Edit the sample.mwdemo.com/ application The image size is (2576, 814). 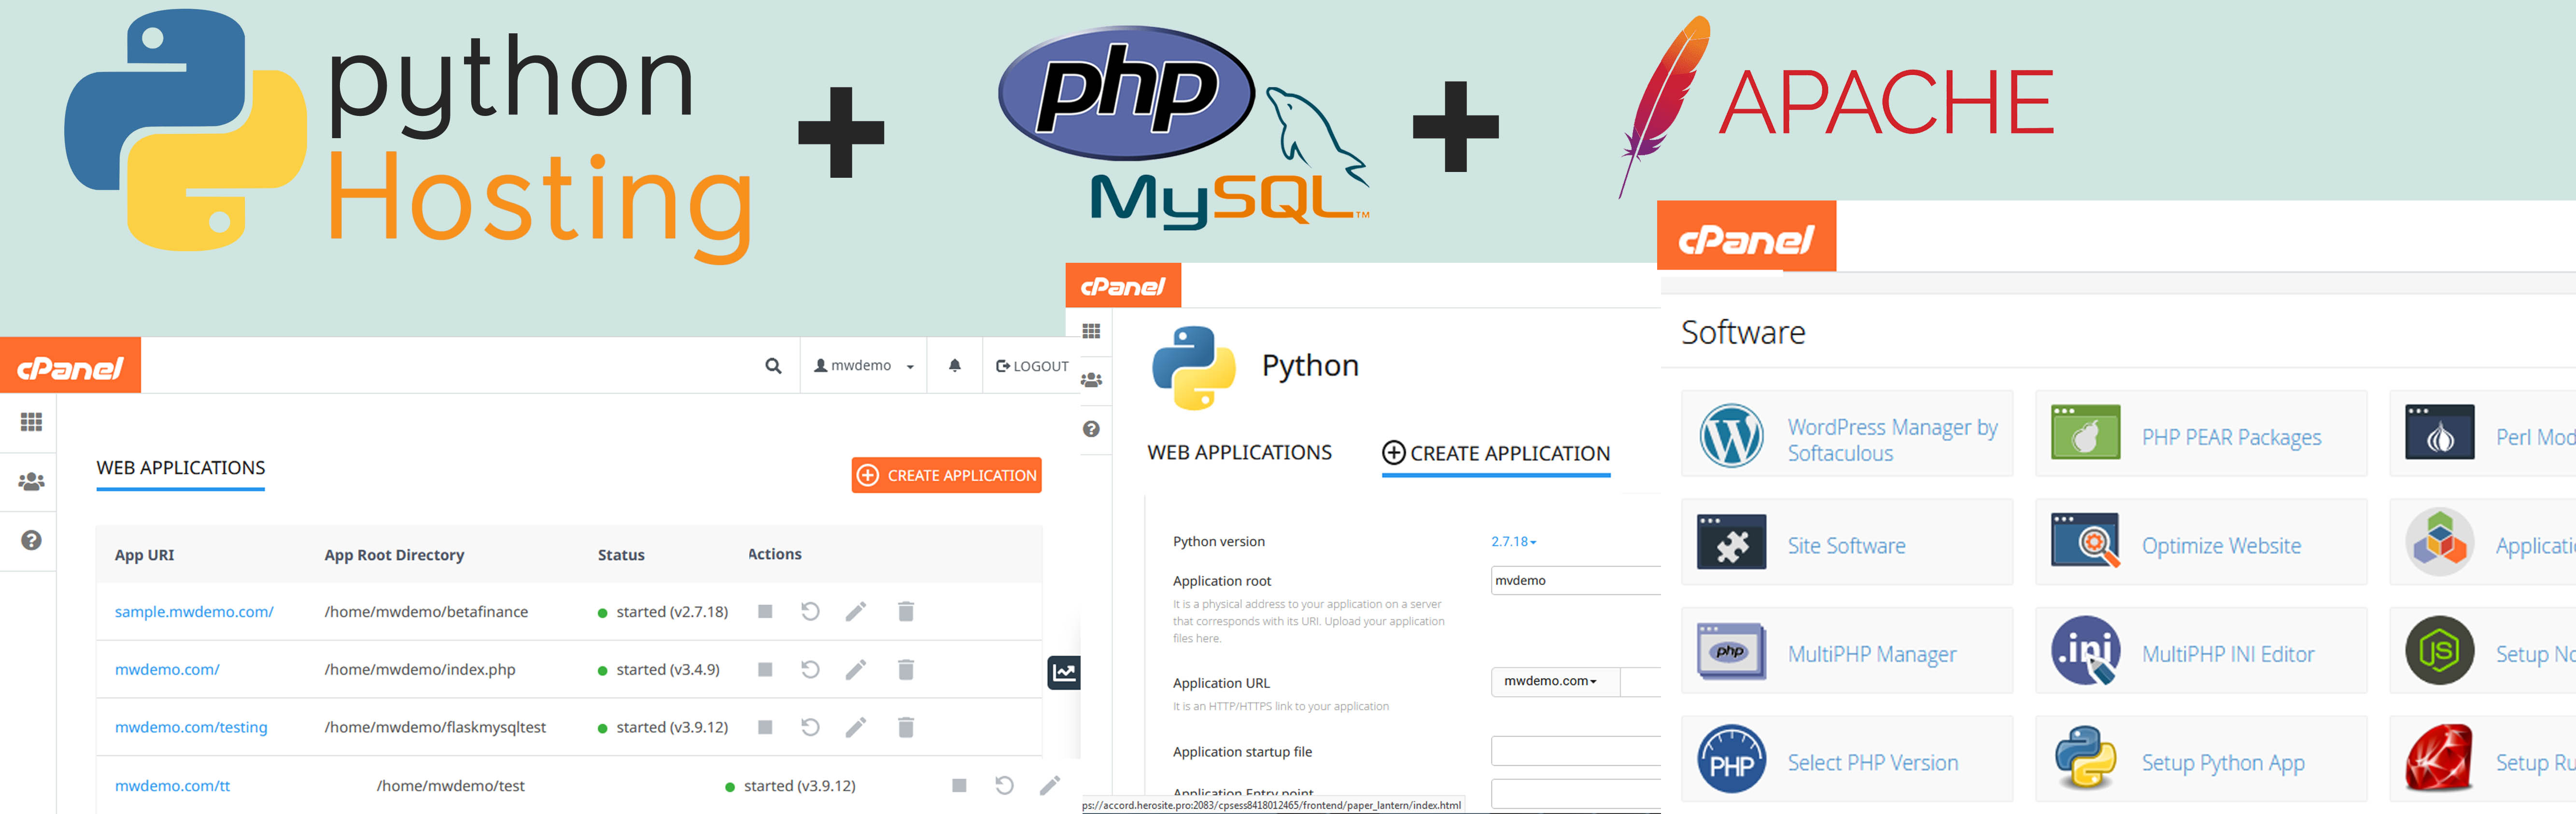pos(856,611)
